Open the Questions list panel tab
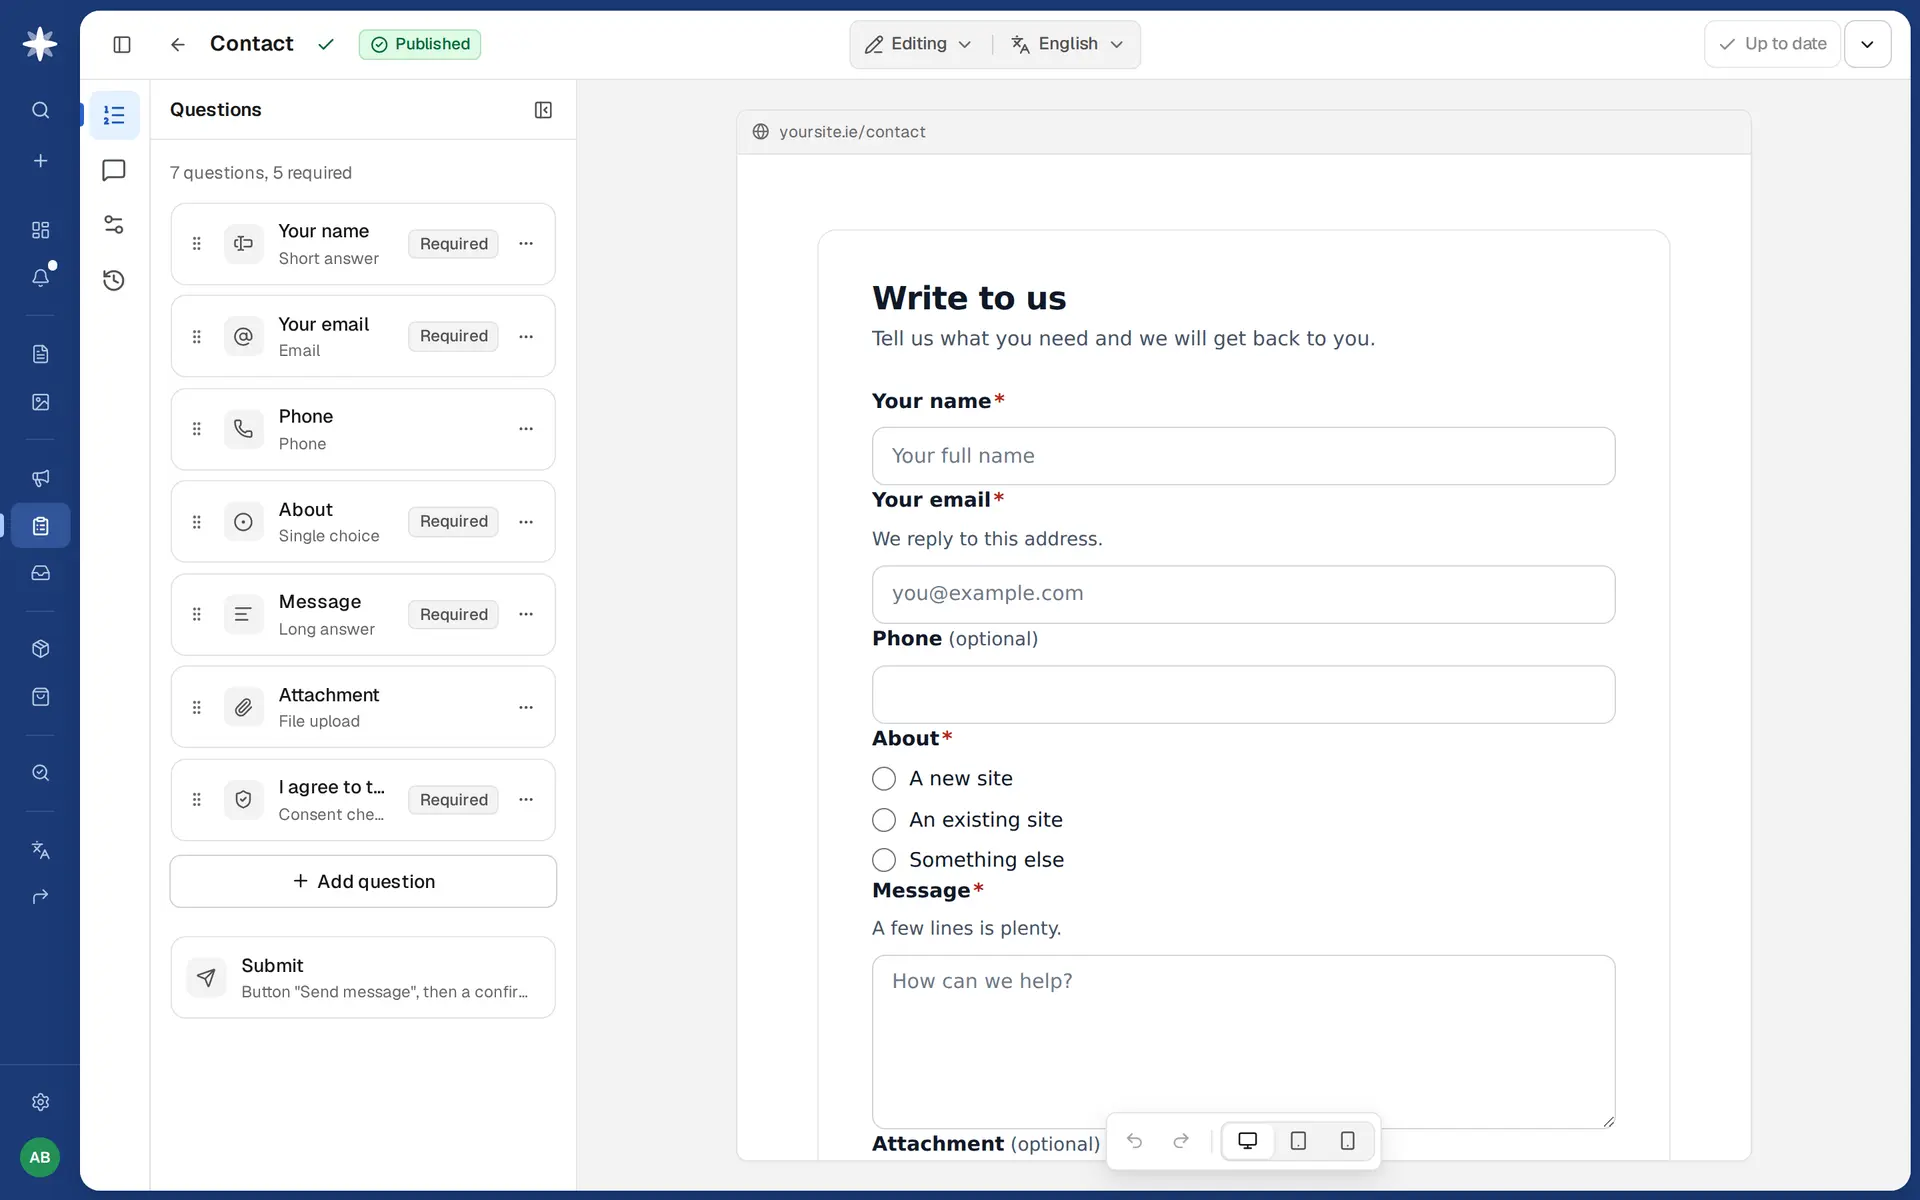The width and height of the screenshot is (1920, 1200). (114, 115)
